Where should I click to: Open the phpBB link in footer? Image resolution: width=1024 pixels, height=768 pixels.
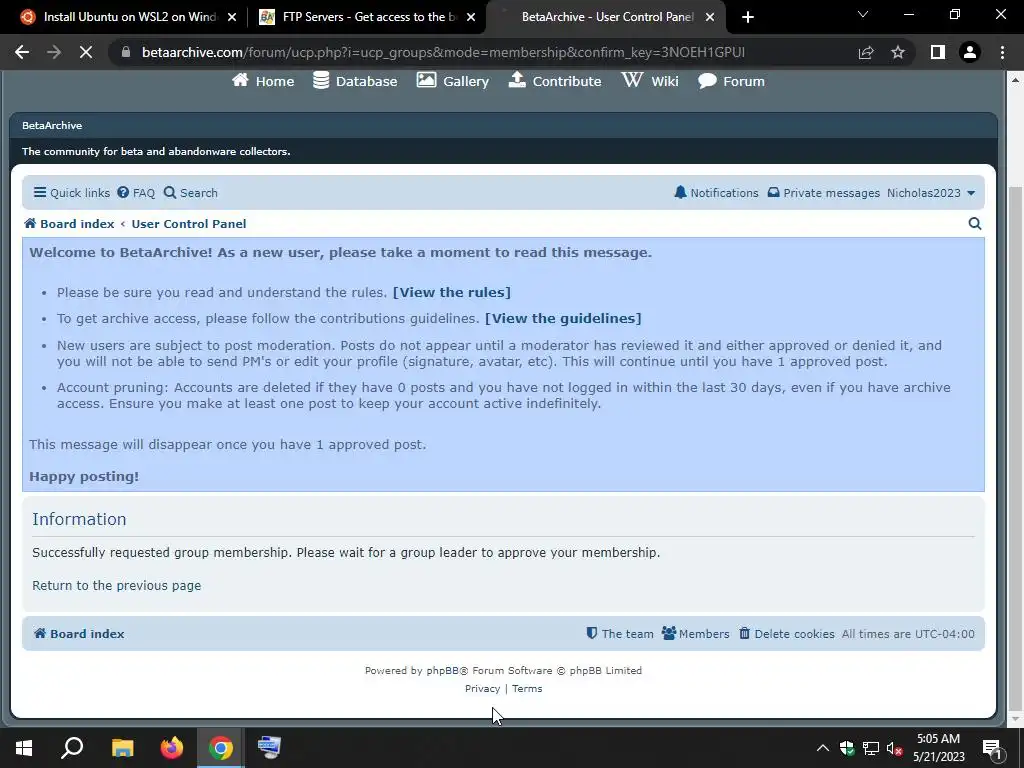tap(443, 670)
